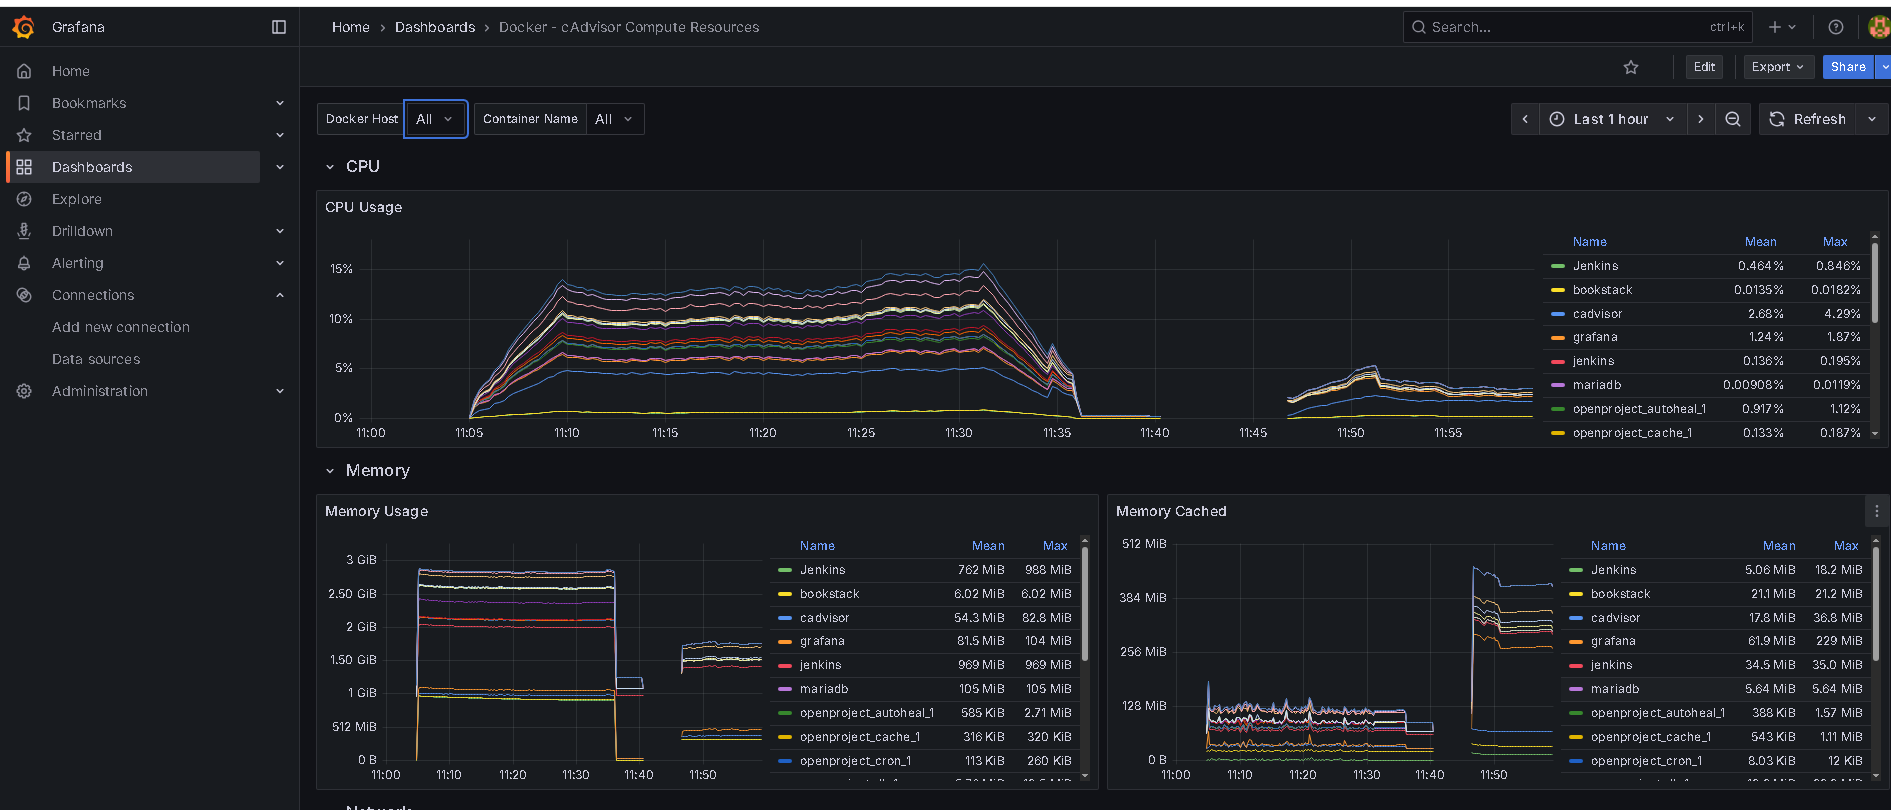Expand Dashboards section chevron

pyautogui.click(x=280, y=167)
